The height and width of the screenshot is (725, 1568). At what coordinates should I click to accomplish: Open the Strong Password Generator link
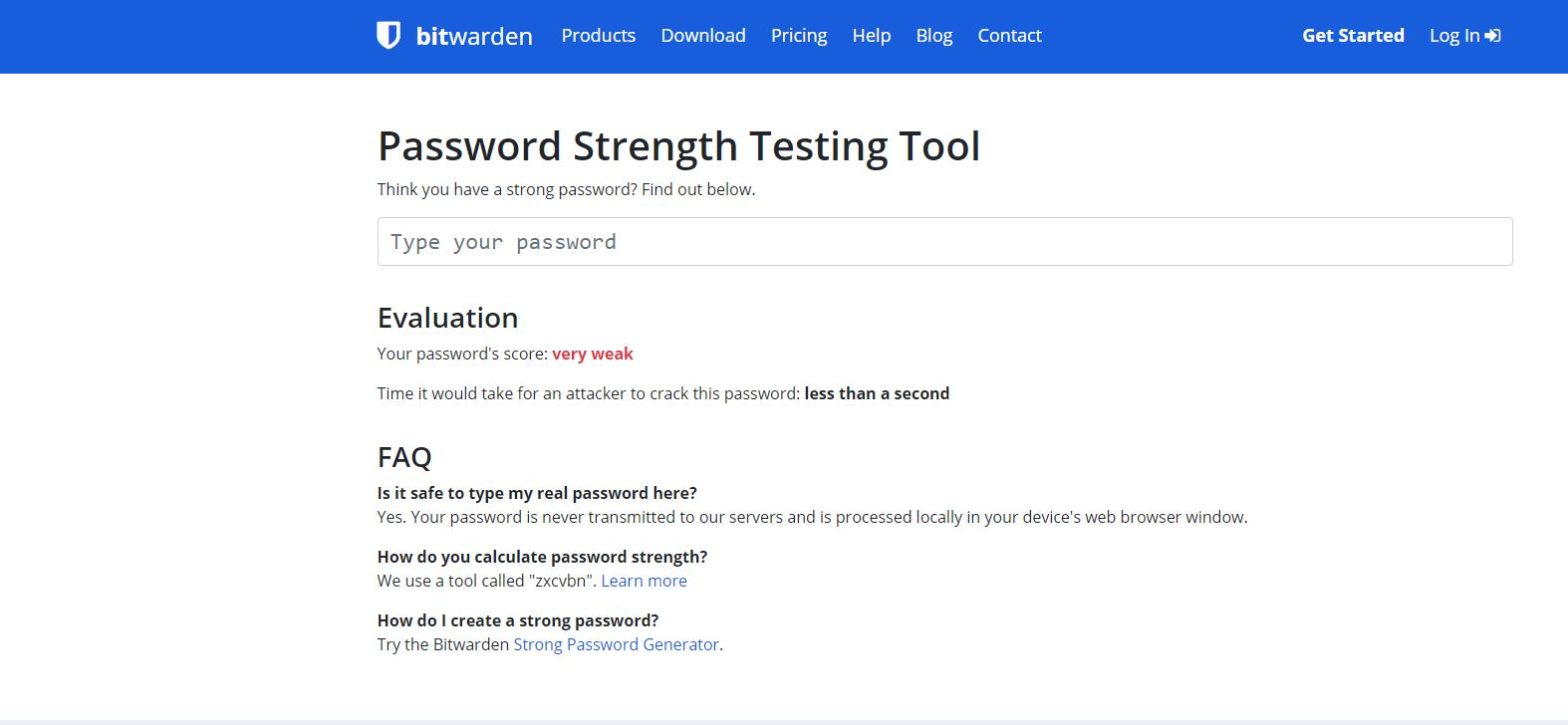616,644
